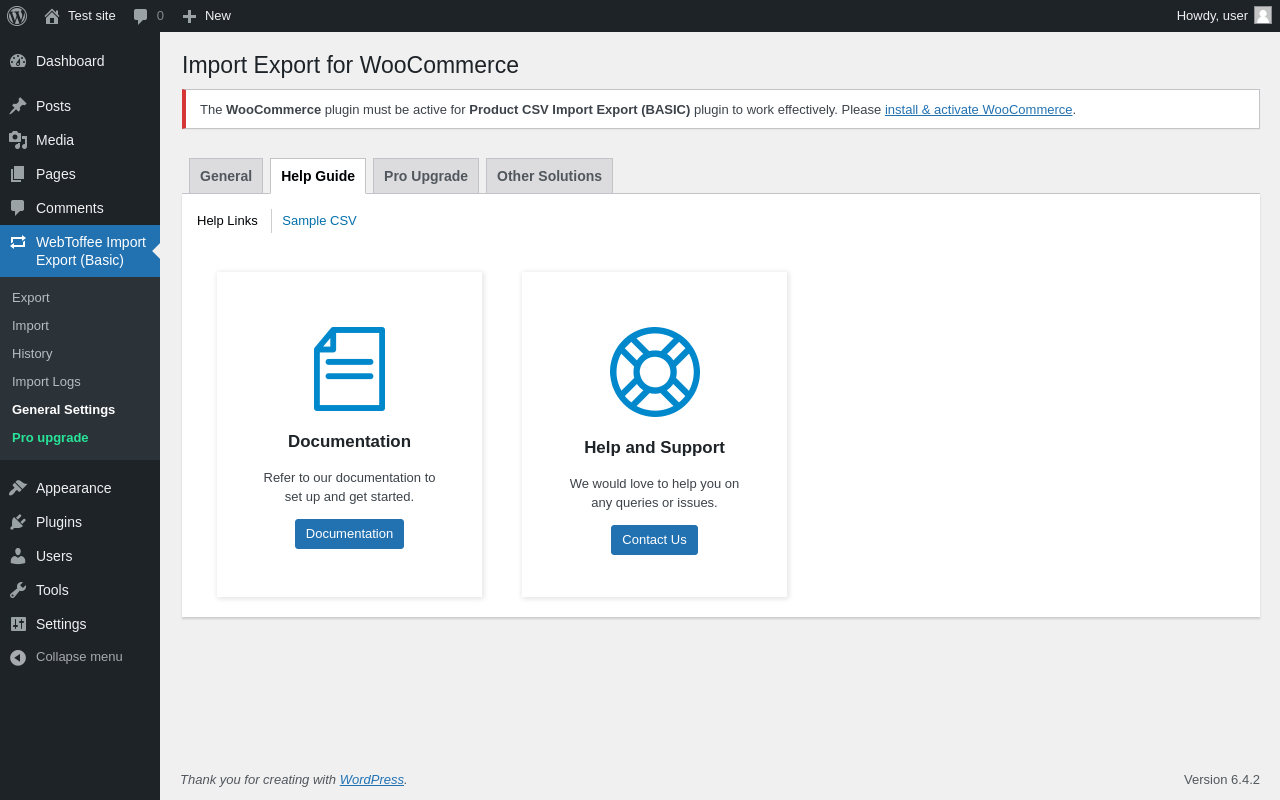
Task: Open the Pro Upgrade tab
Action: click(426, 176)
